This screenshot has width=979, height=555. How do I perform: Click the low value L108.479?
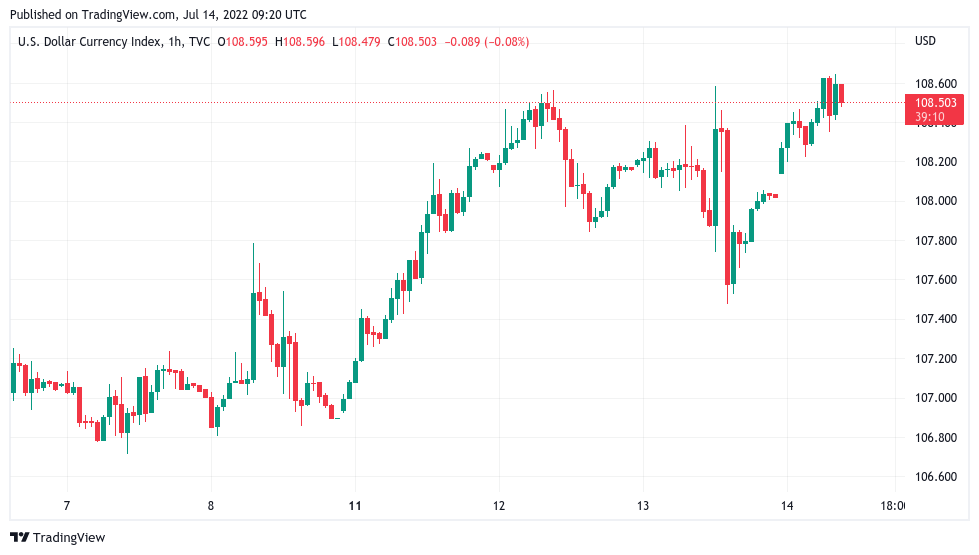360,41
